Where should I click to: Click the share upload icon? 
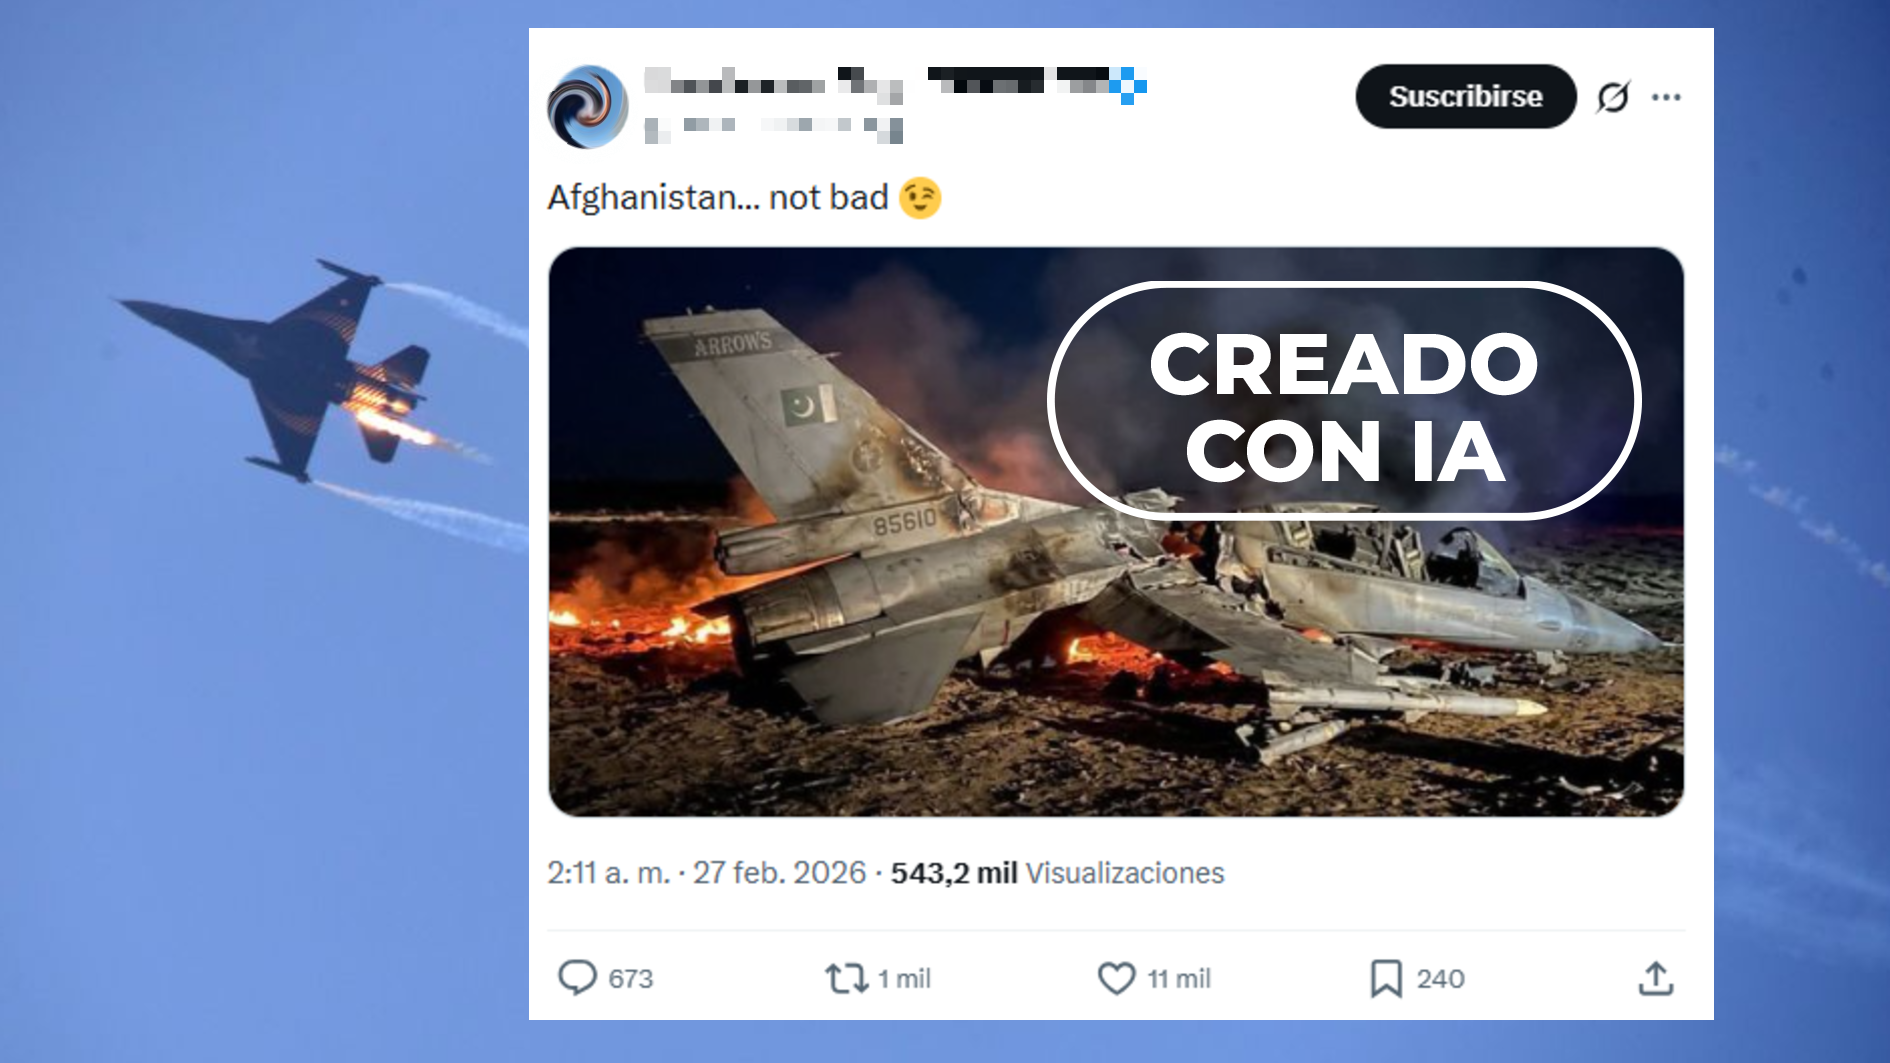[x=1656, y=978]
